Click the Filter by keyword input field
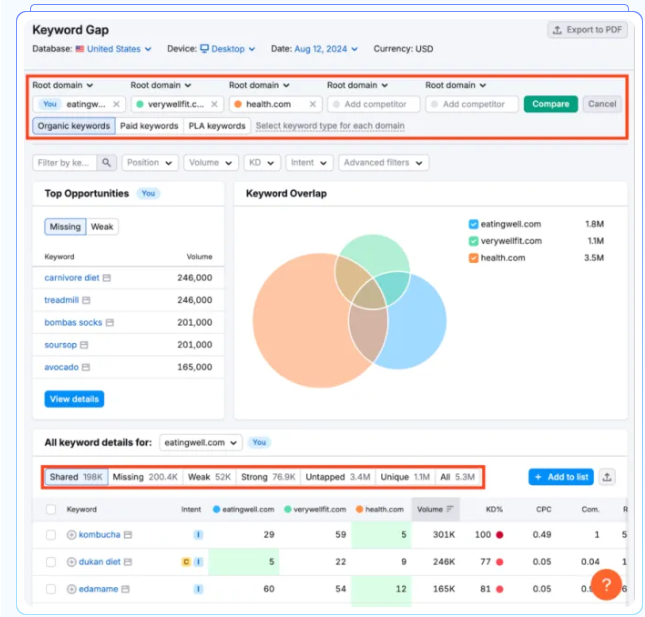 pos(65,162)
